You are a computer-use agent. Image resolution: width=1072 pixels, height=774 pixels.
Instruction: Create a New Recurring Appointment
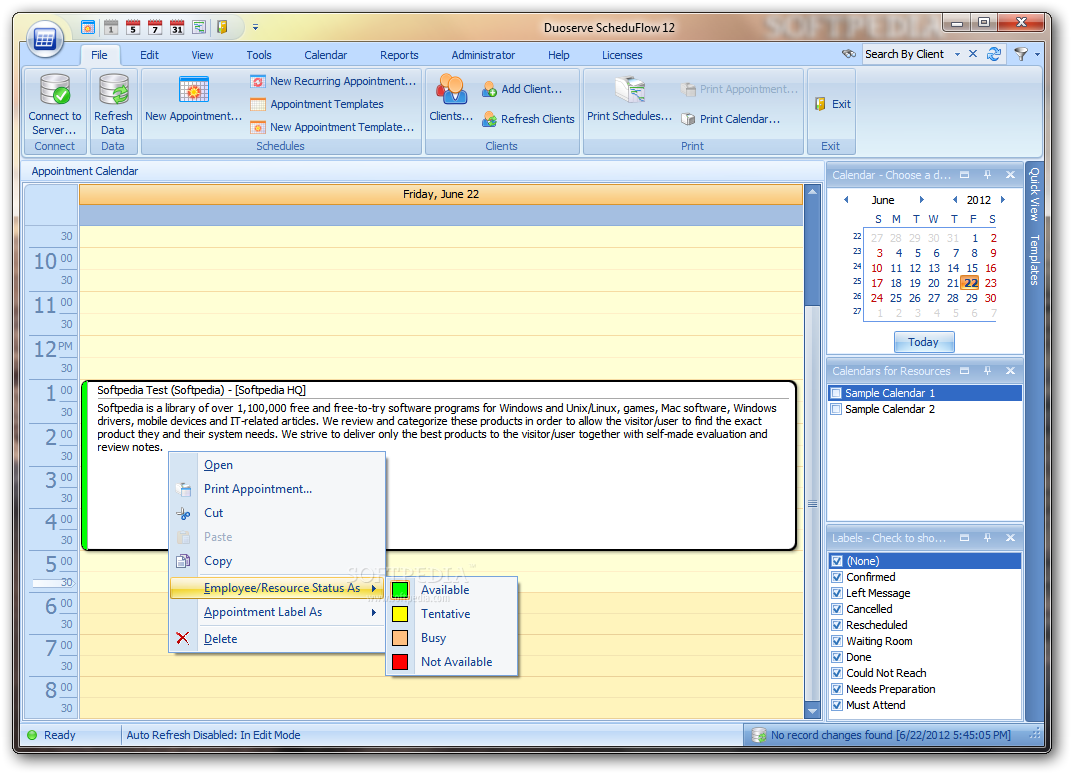tap(333, 81)
